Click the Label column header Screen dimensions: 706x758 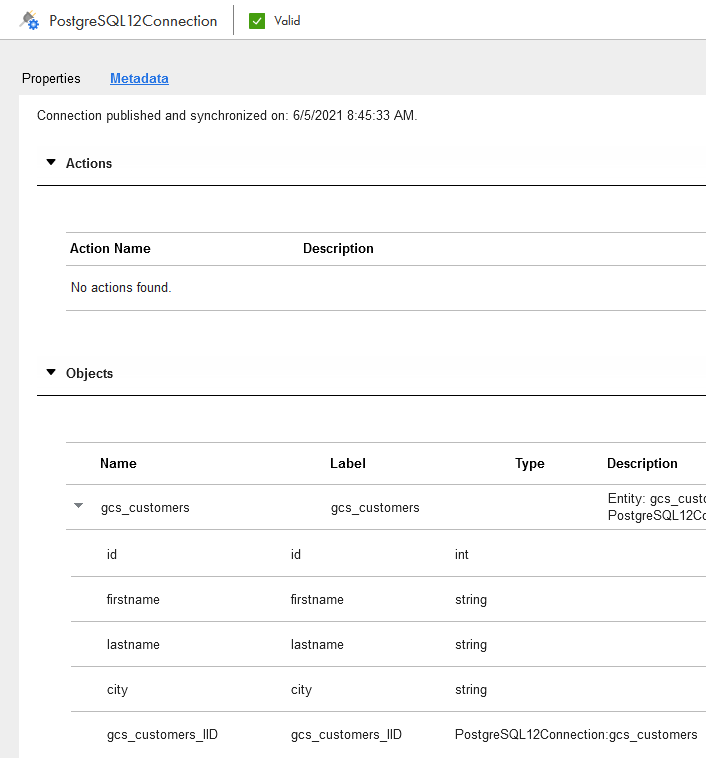[x=348, y=464]
